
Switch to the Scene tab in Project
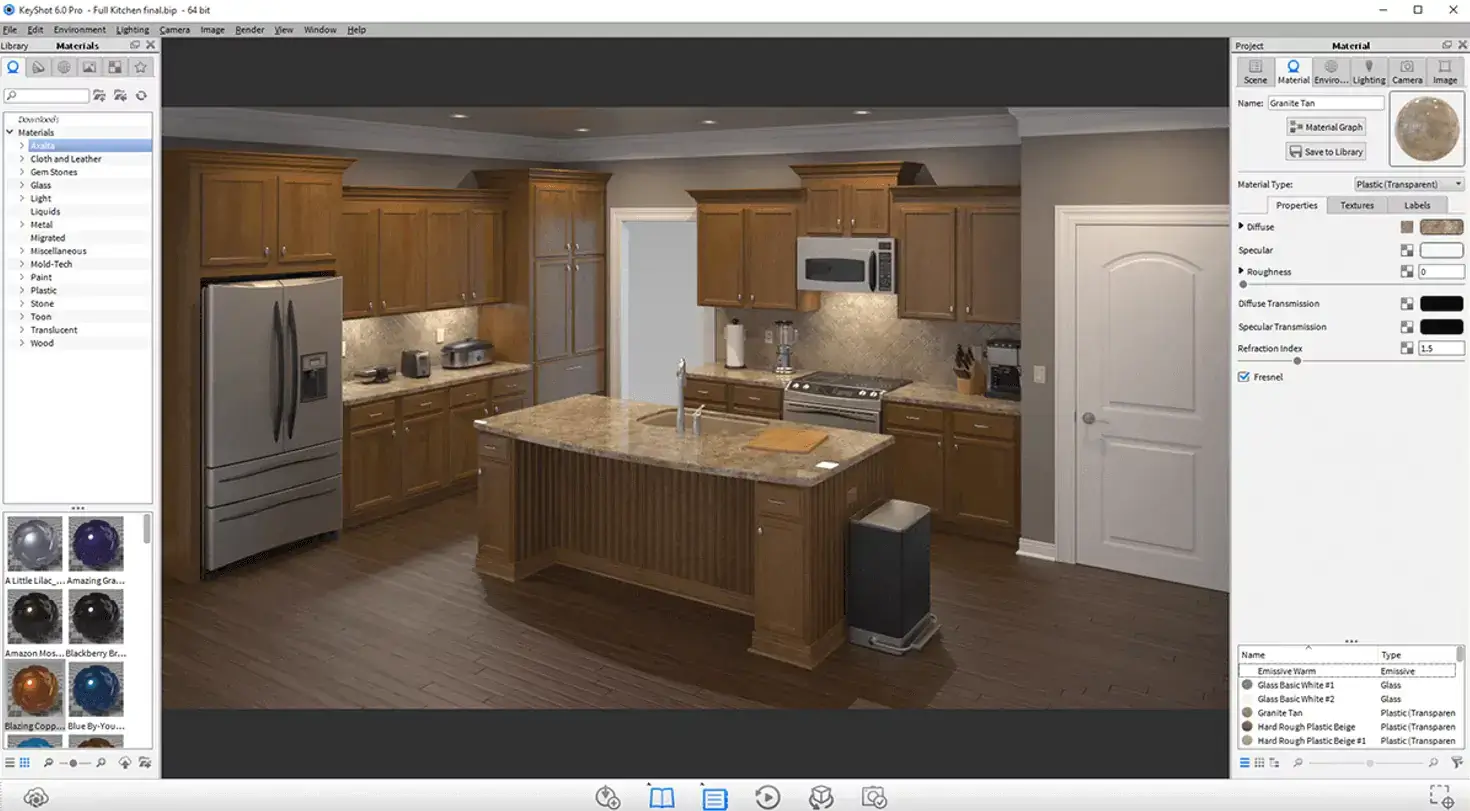click(1255, 71)
